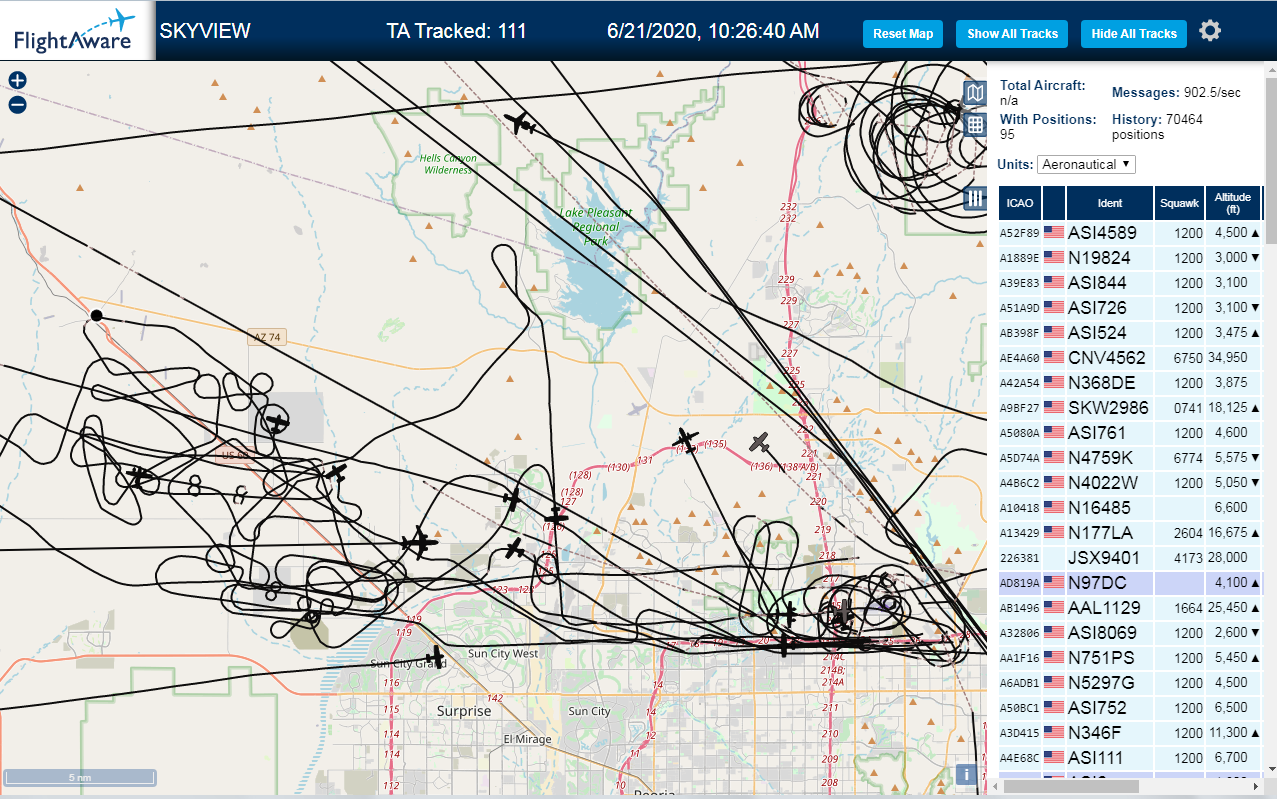Click right arrow of horizontal scrollbar
This screenshot has height=799, width=1277.
pyautogui.click(x=1256, y=787)
